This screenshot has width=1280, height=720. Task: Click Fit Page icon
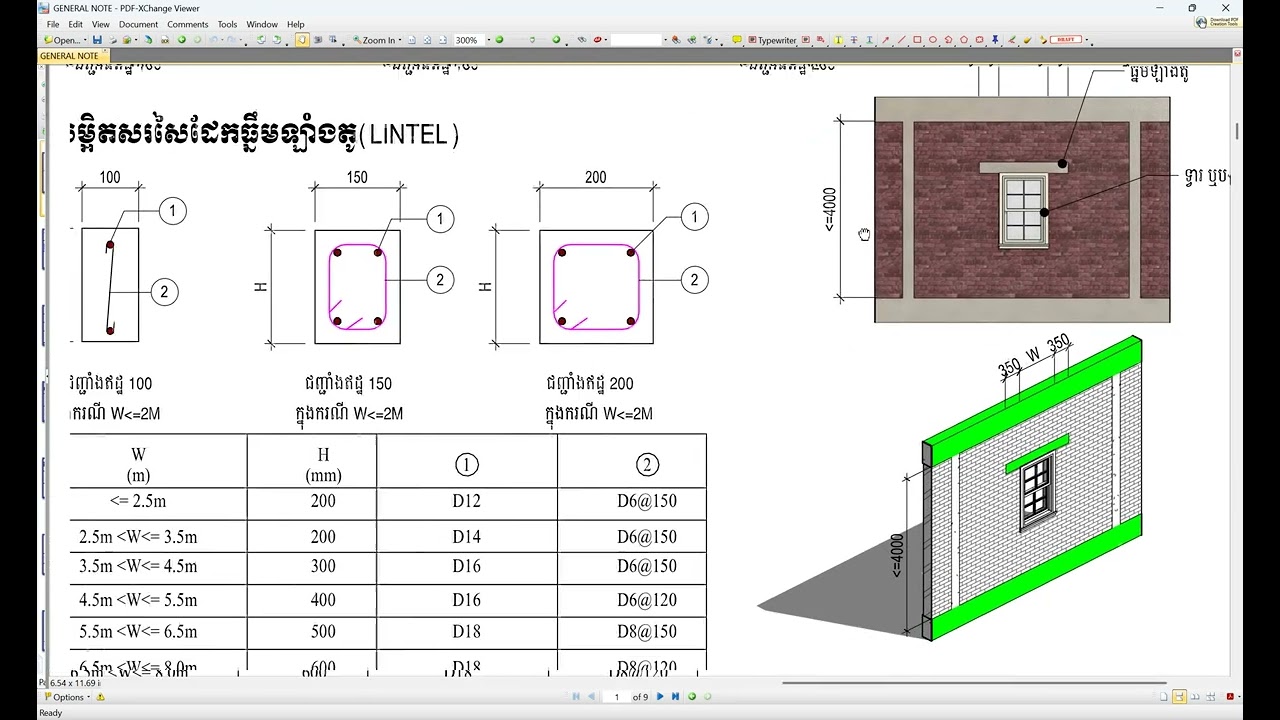pyautogui.click(x=427, y=40)
